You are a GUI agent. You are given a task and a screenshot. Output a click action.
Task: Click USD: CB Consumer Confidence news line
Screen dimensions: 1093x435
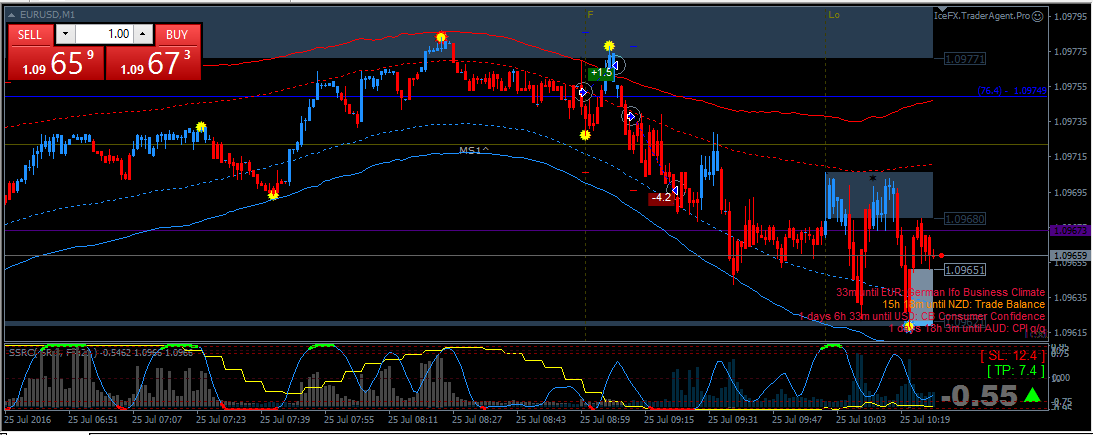922,316
